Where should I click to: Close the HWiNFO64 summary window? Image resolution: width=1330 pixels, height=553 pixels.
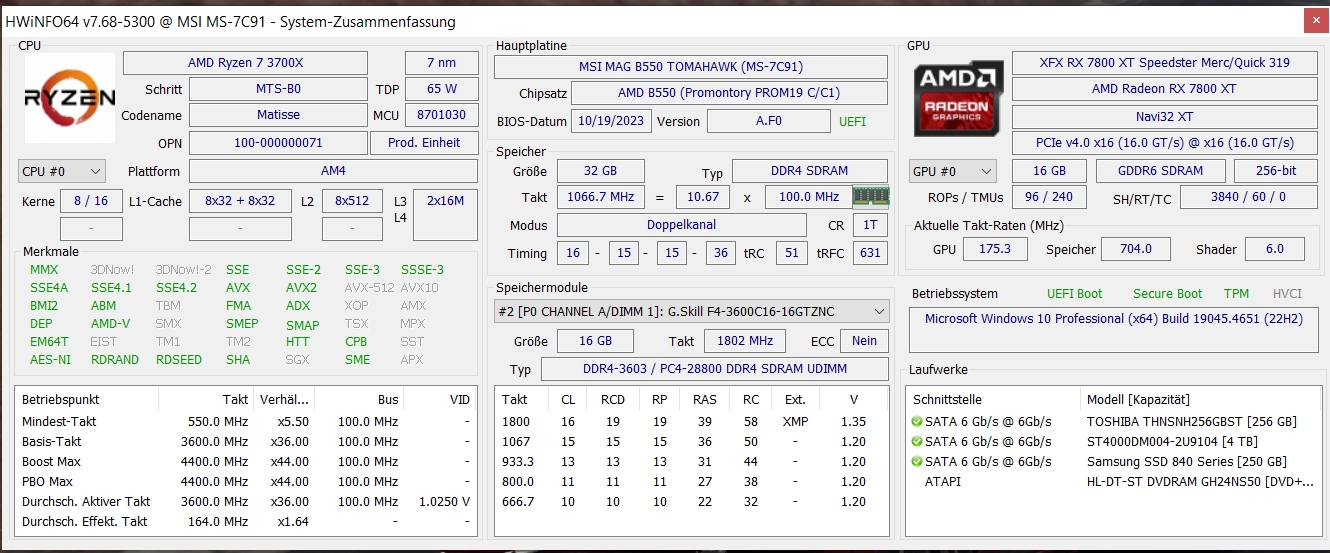pyautogui.click(x=1316, y=20)
